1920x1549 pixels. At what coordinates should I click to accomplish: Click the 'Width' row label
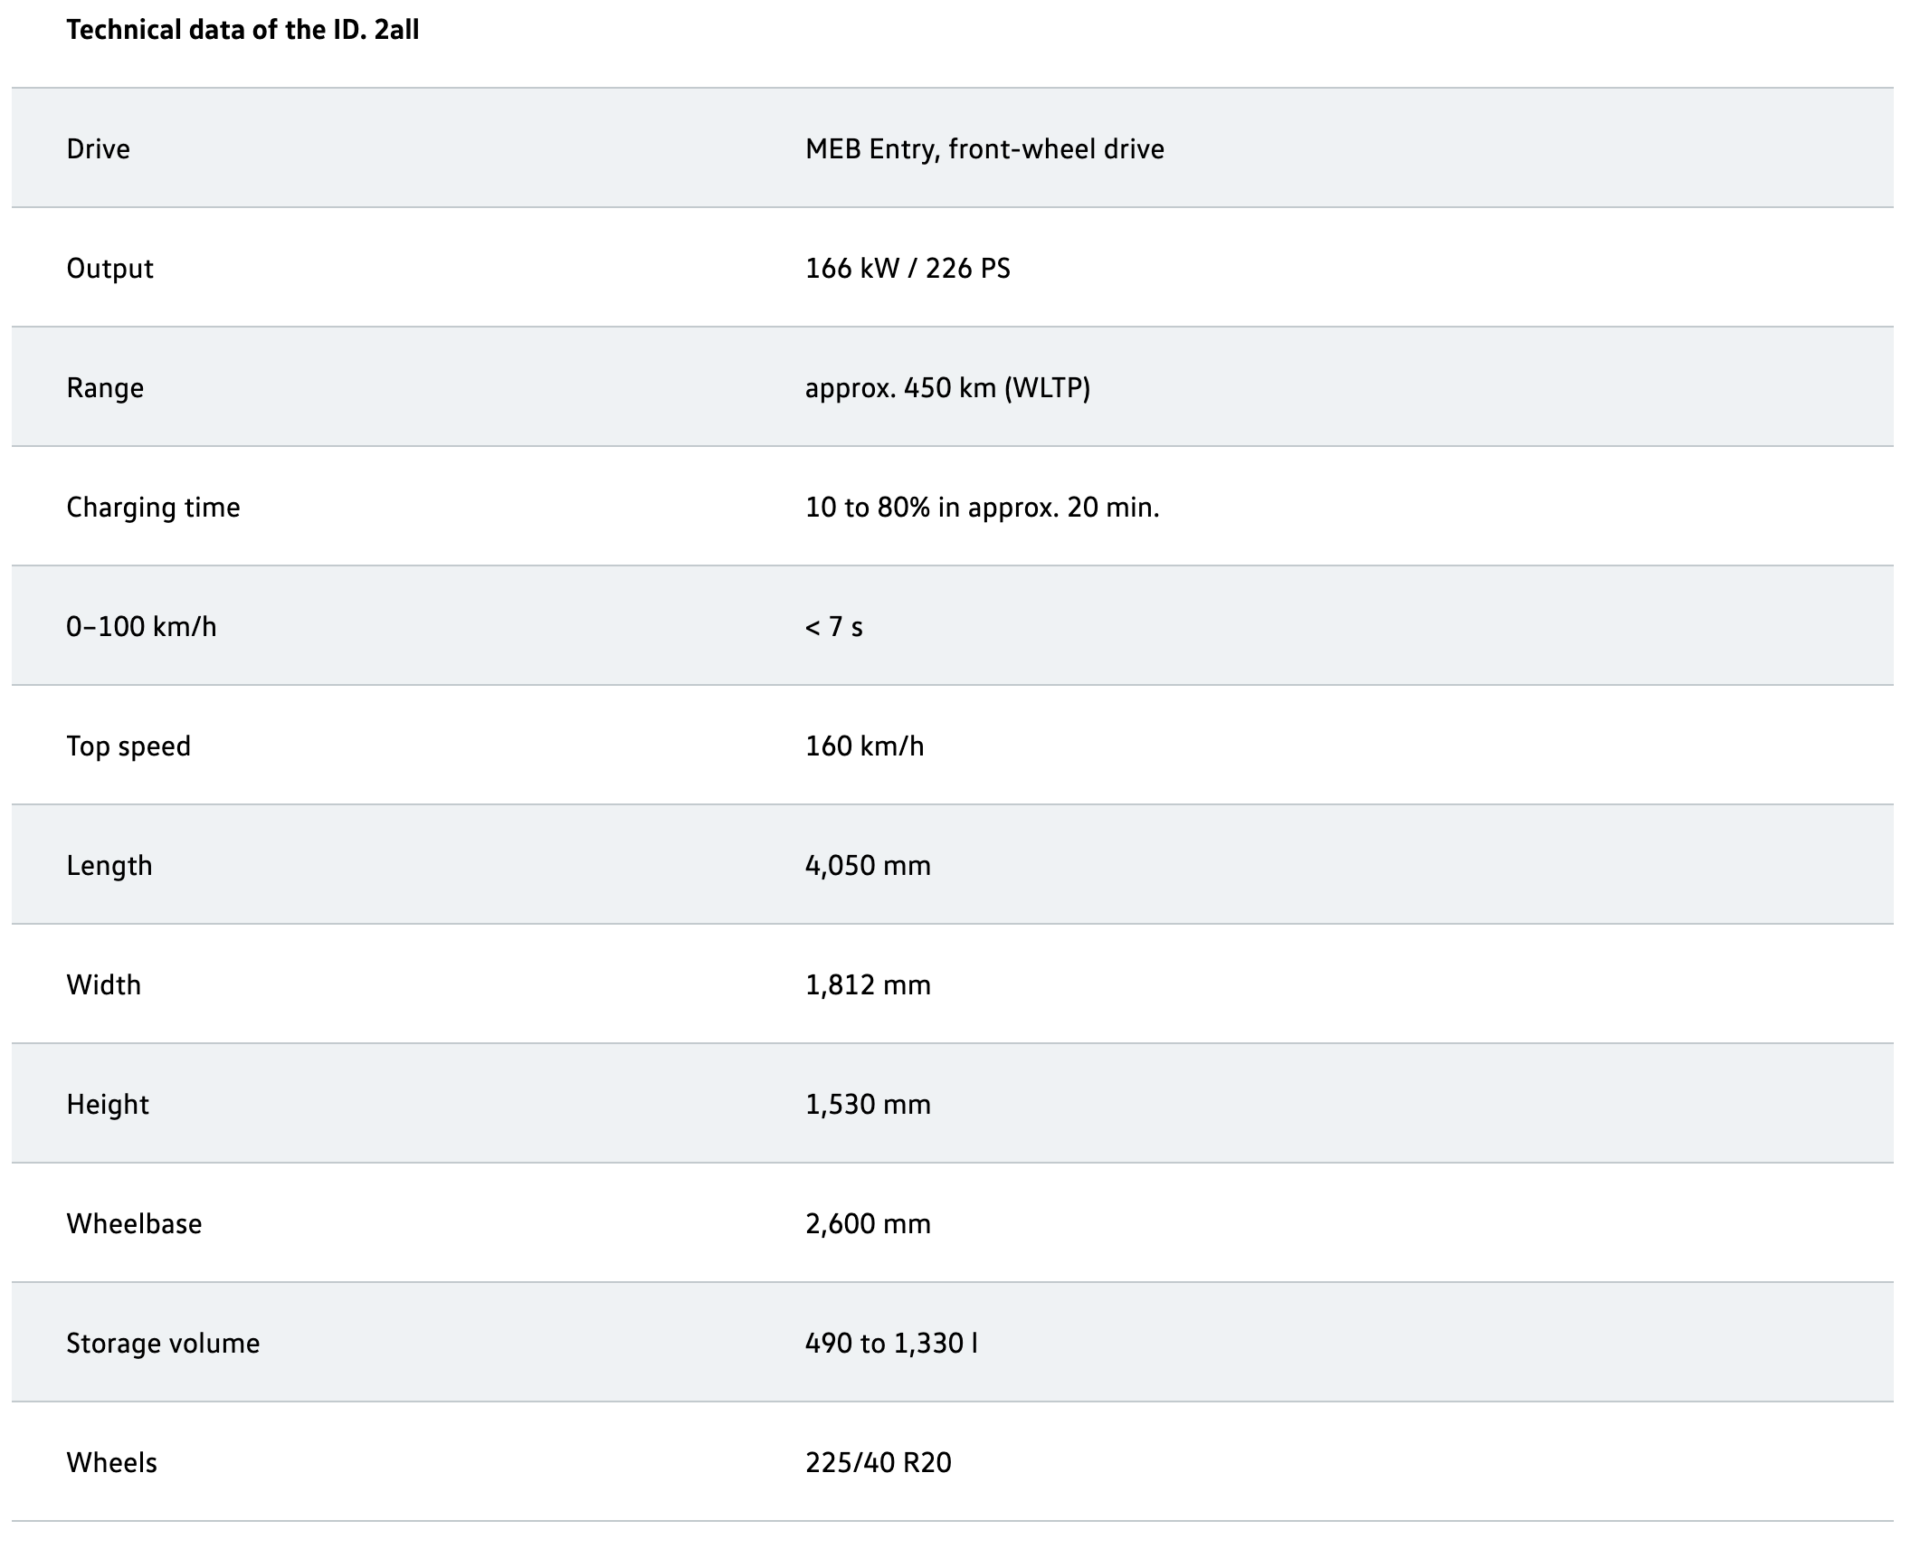tap(103, 985)
